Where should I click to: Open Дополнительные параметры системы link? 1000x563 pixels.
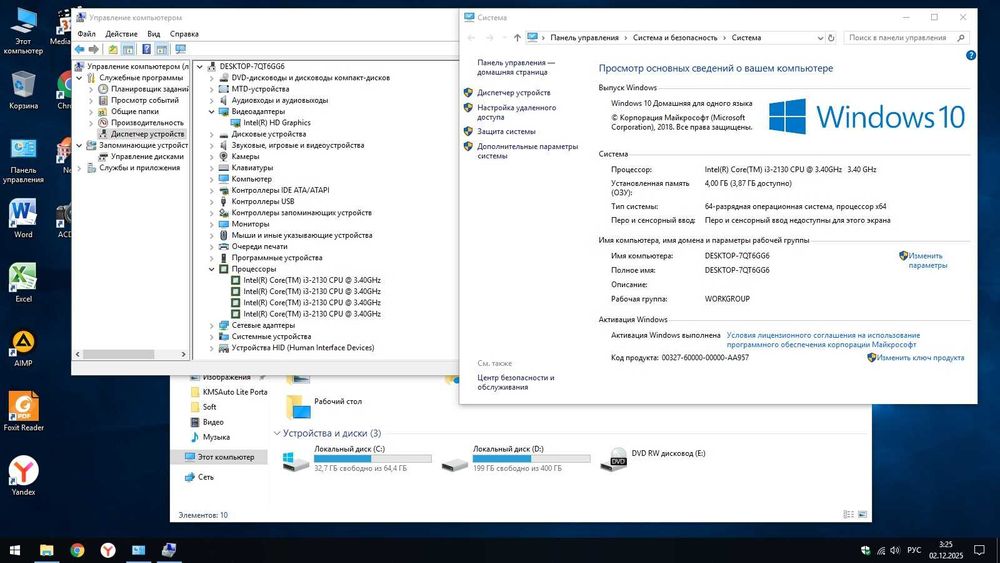(x=527, y=151)
